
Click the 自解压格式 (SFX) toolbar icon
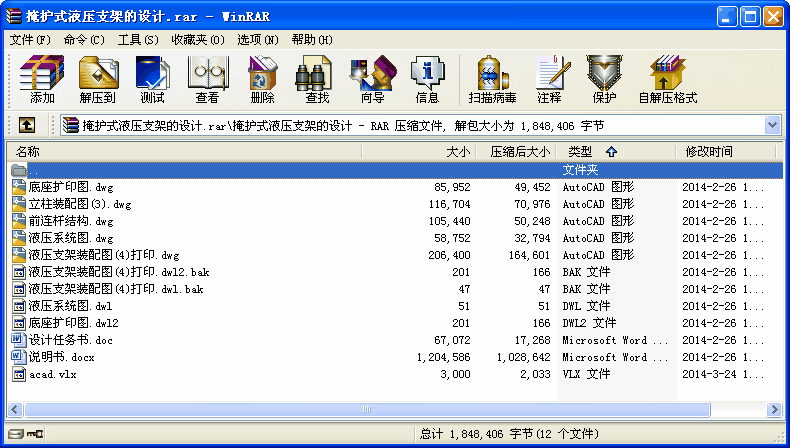pos(668,79)
